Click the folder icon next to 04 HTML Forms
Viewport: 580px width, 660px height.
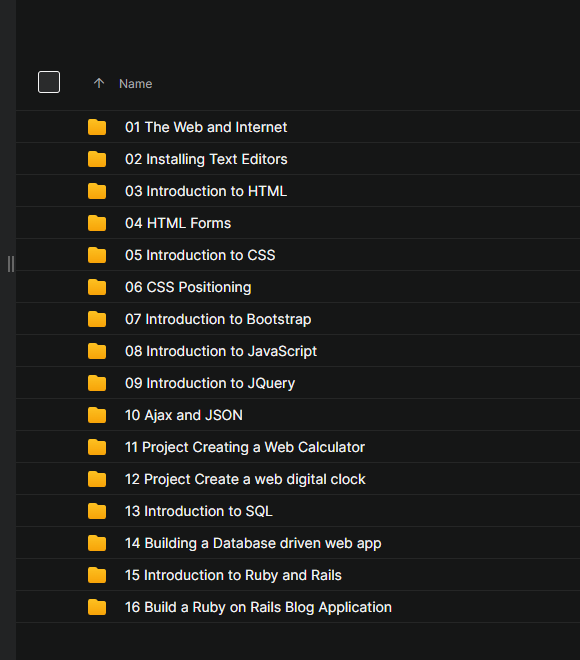(97, 223)
